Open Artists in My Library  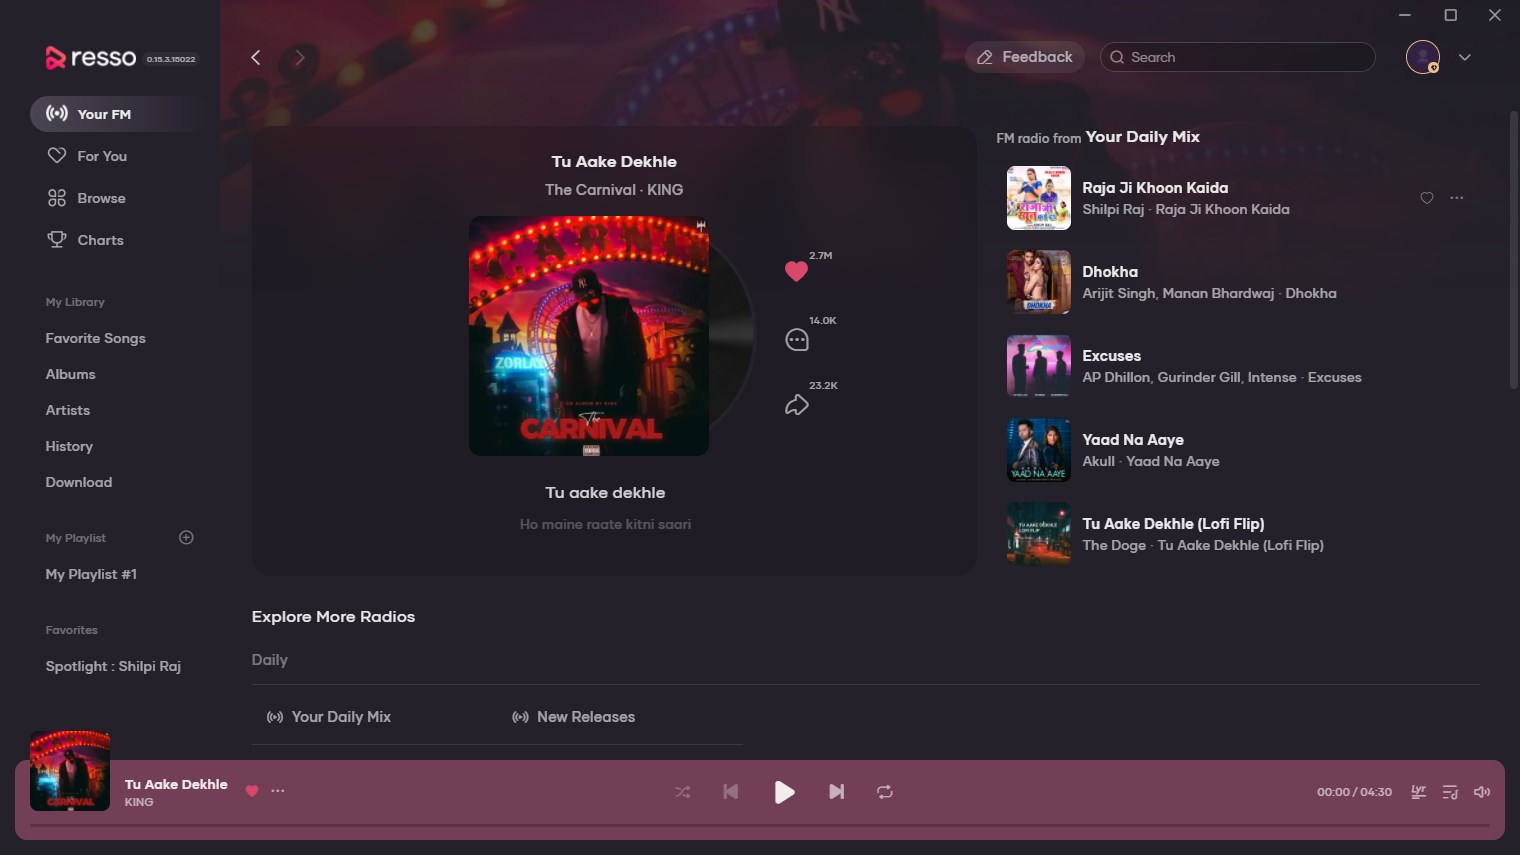(x=67, y=410)
